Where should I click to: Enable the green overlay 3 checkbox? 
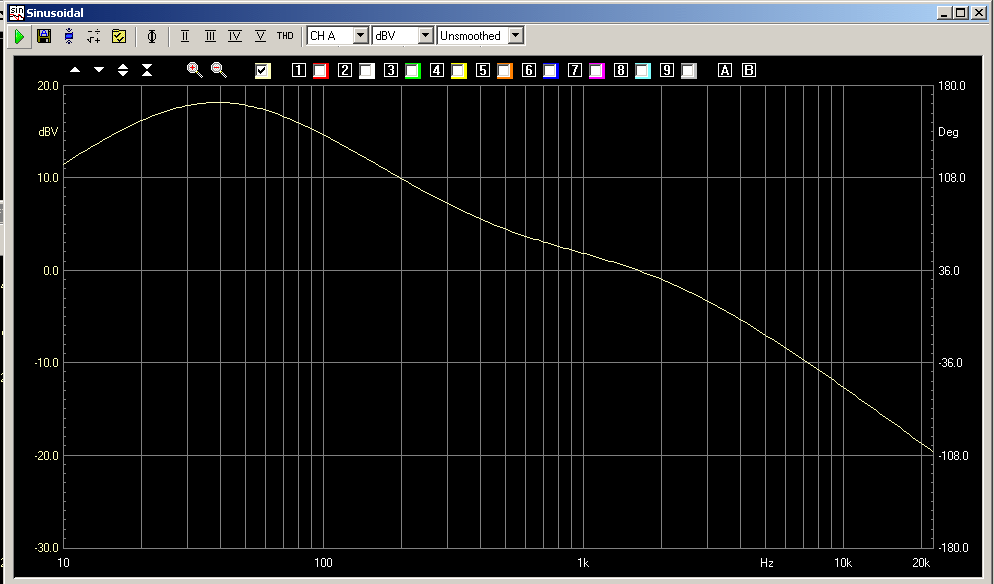pos(412,71)
